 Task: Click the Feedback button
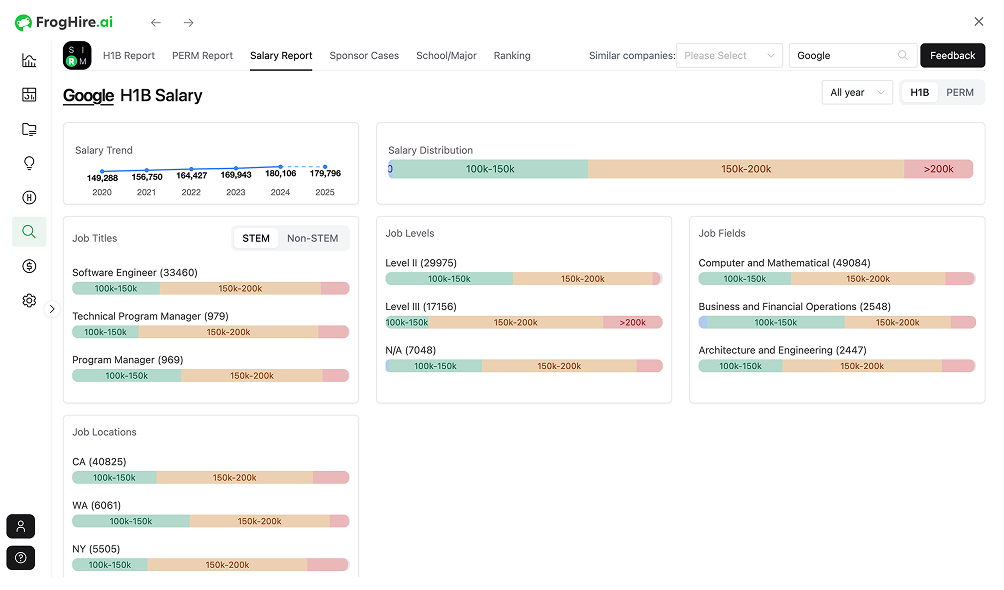[x=952, y=56]
